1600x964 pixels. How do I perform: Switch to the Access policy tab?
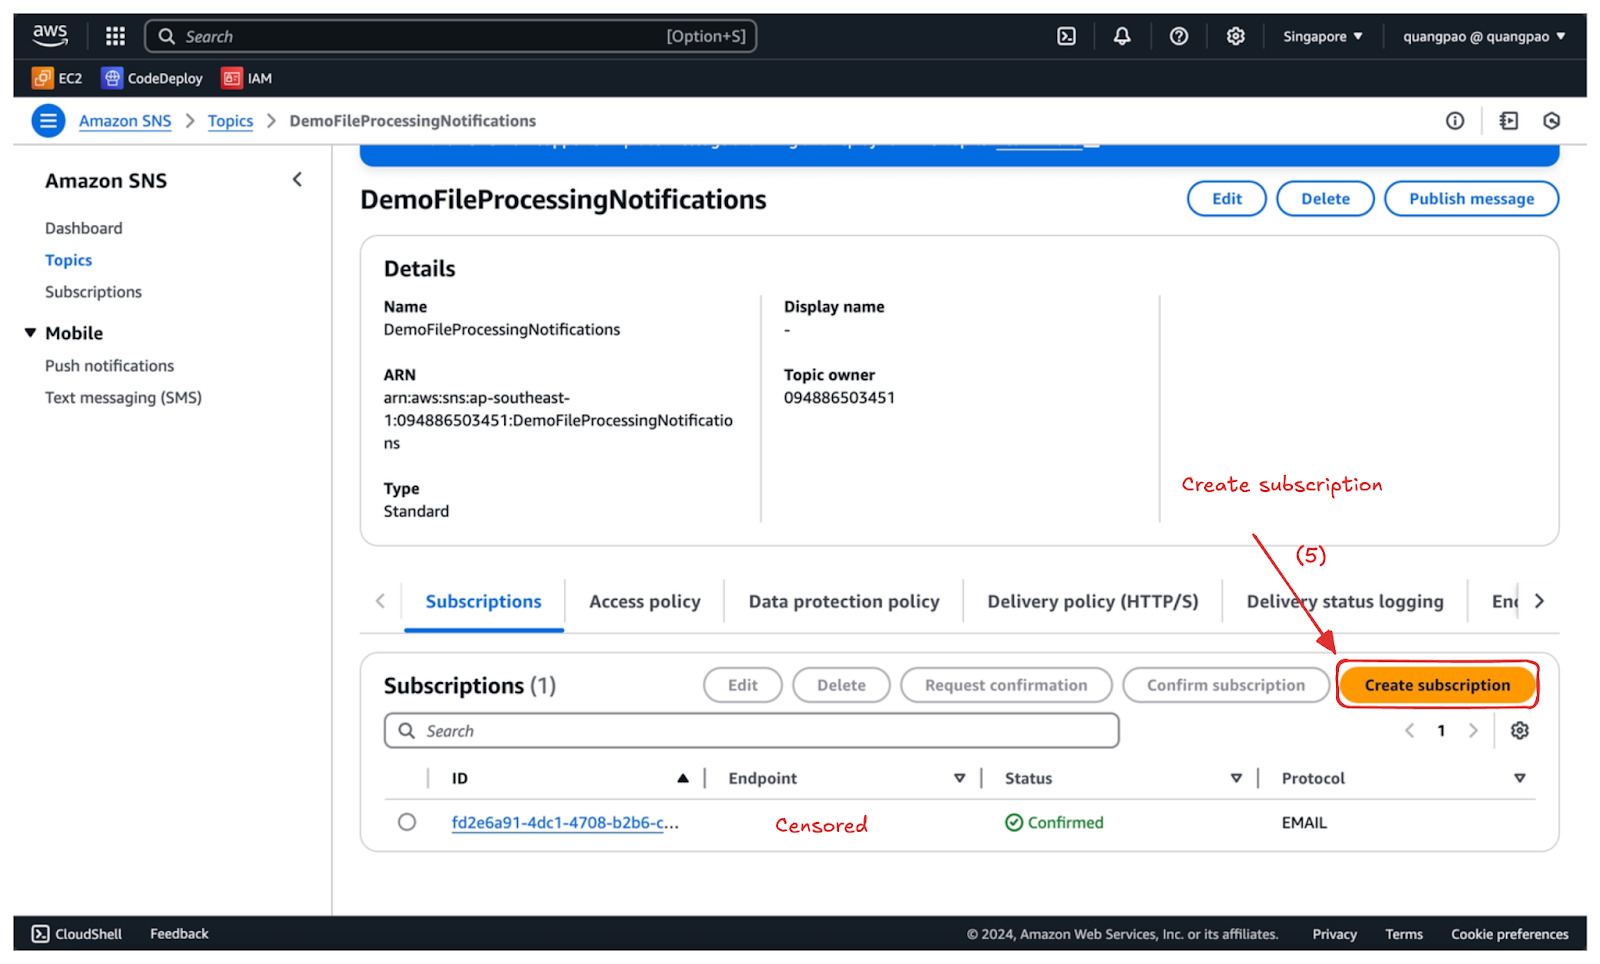(645, 602)
